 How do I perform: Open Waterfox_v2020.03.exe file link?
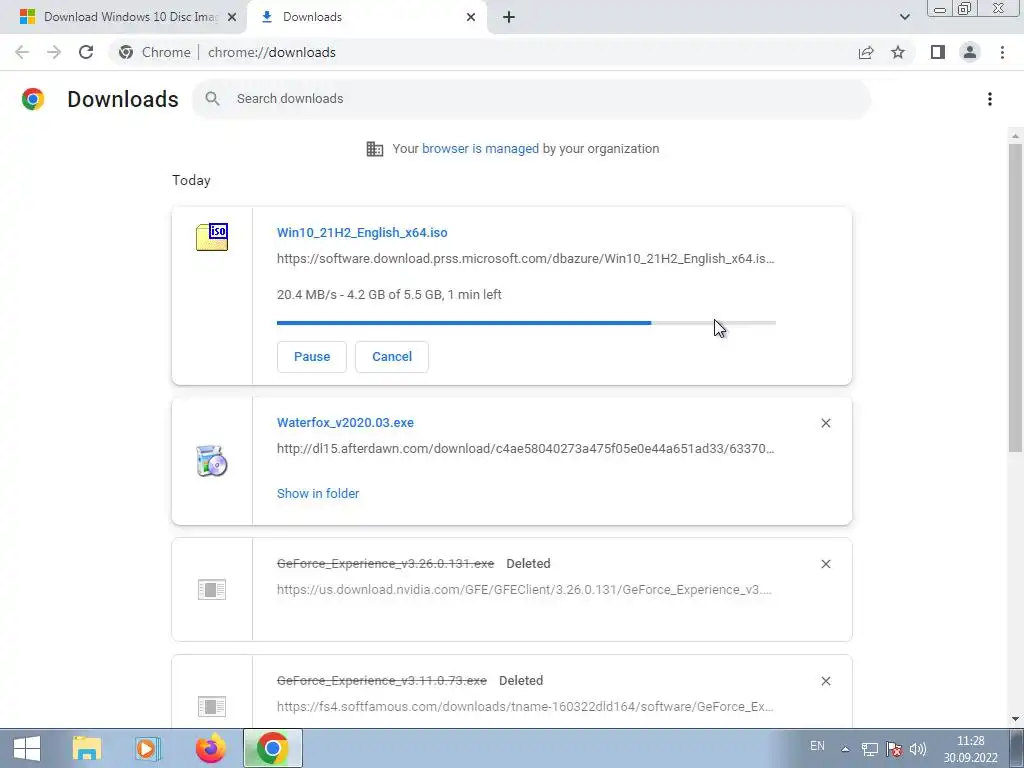[x=345, y=423]
